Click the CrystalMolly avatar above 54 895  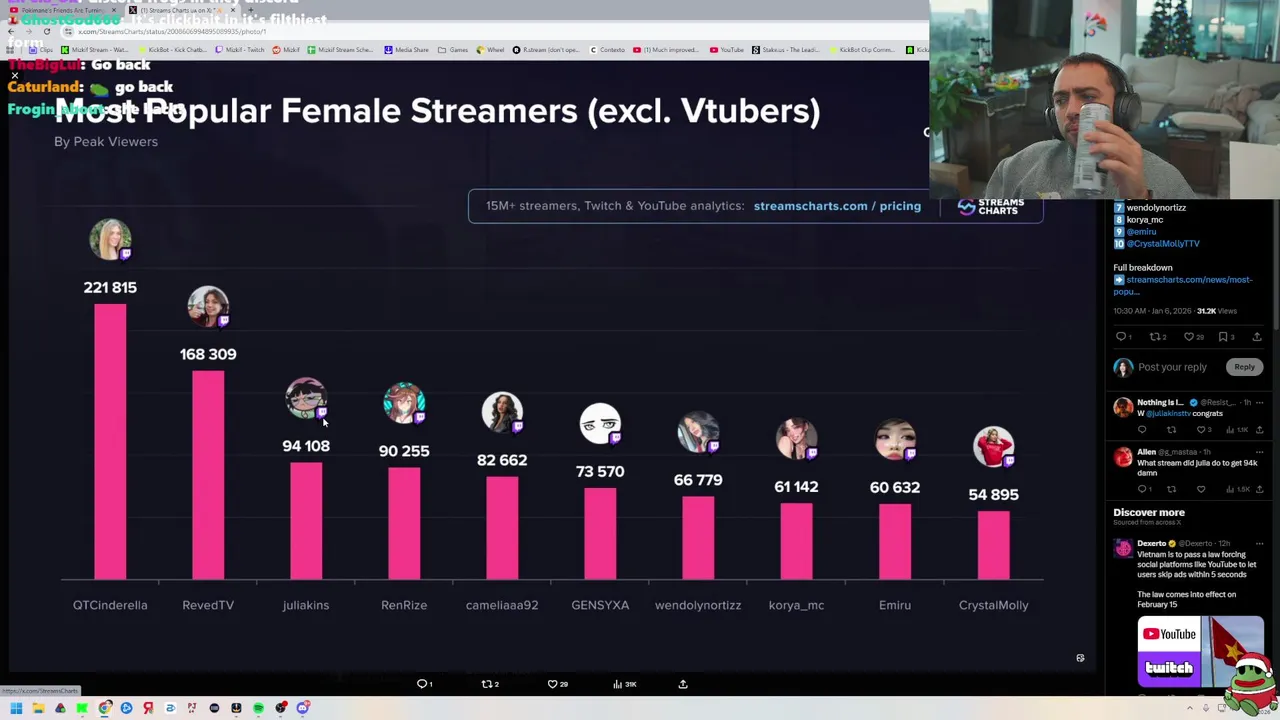point(993,447)
